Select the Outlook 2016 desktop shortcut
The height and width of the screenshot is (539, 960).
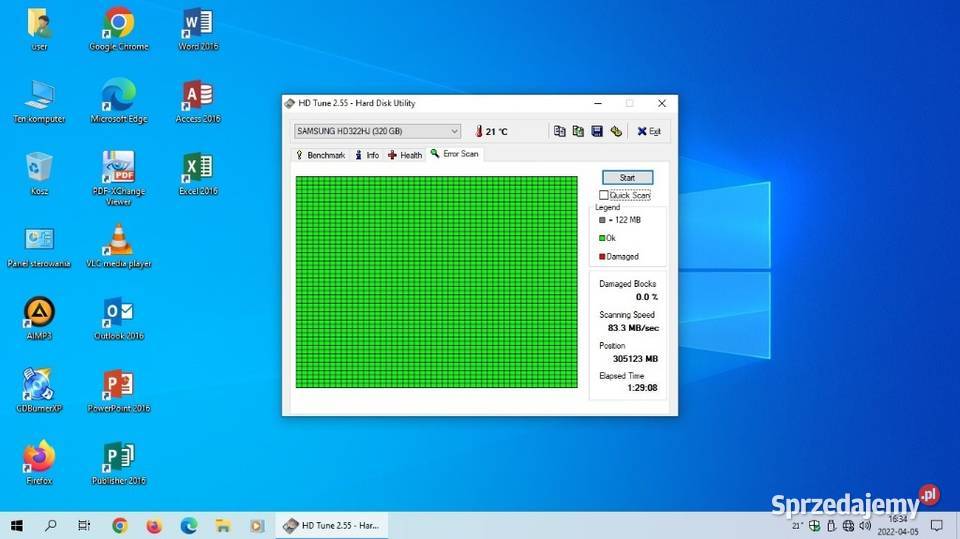(x=119, y=318)
